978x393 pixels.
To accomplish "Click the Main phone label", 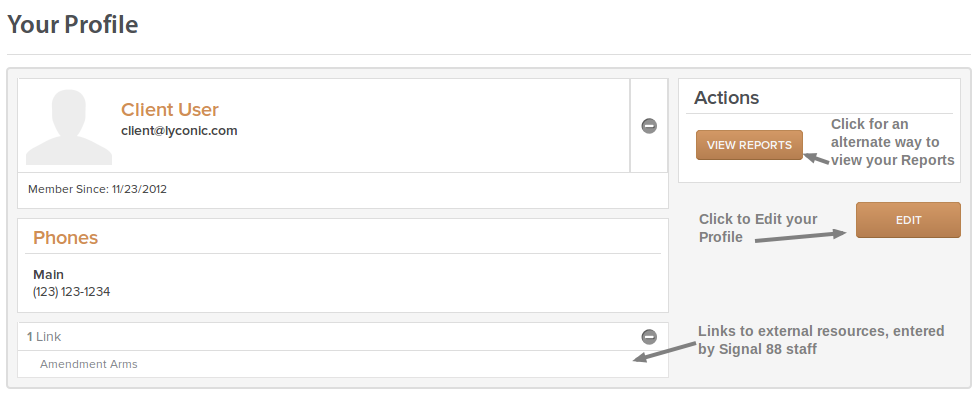I will 49,274.
